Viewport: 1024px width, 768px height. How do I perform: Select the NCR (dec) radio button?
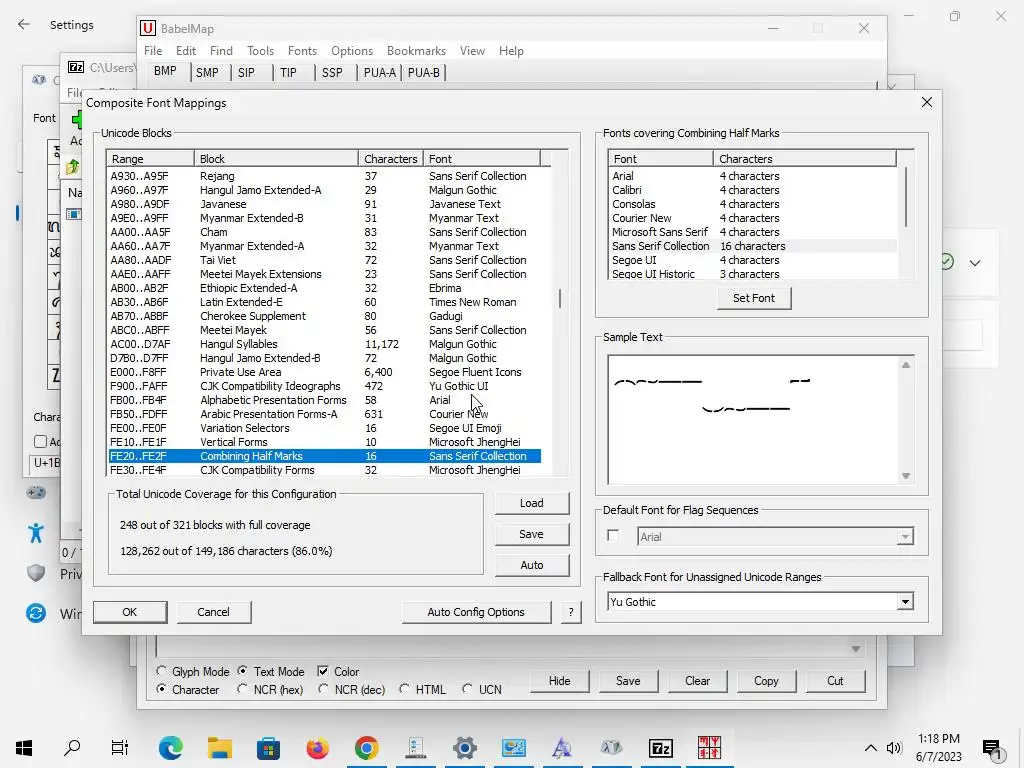[323, 689]
